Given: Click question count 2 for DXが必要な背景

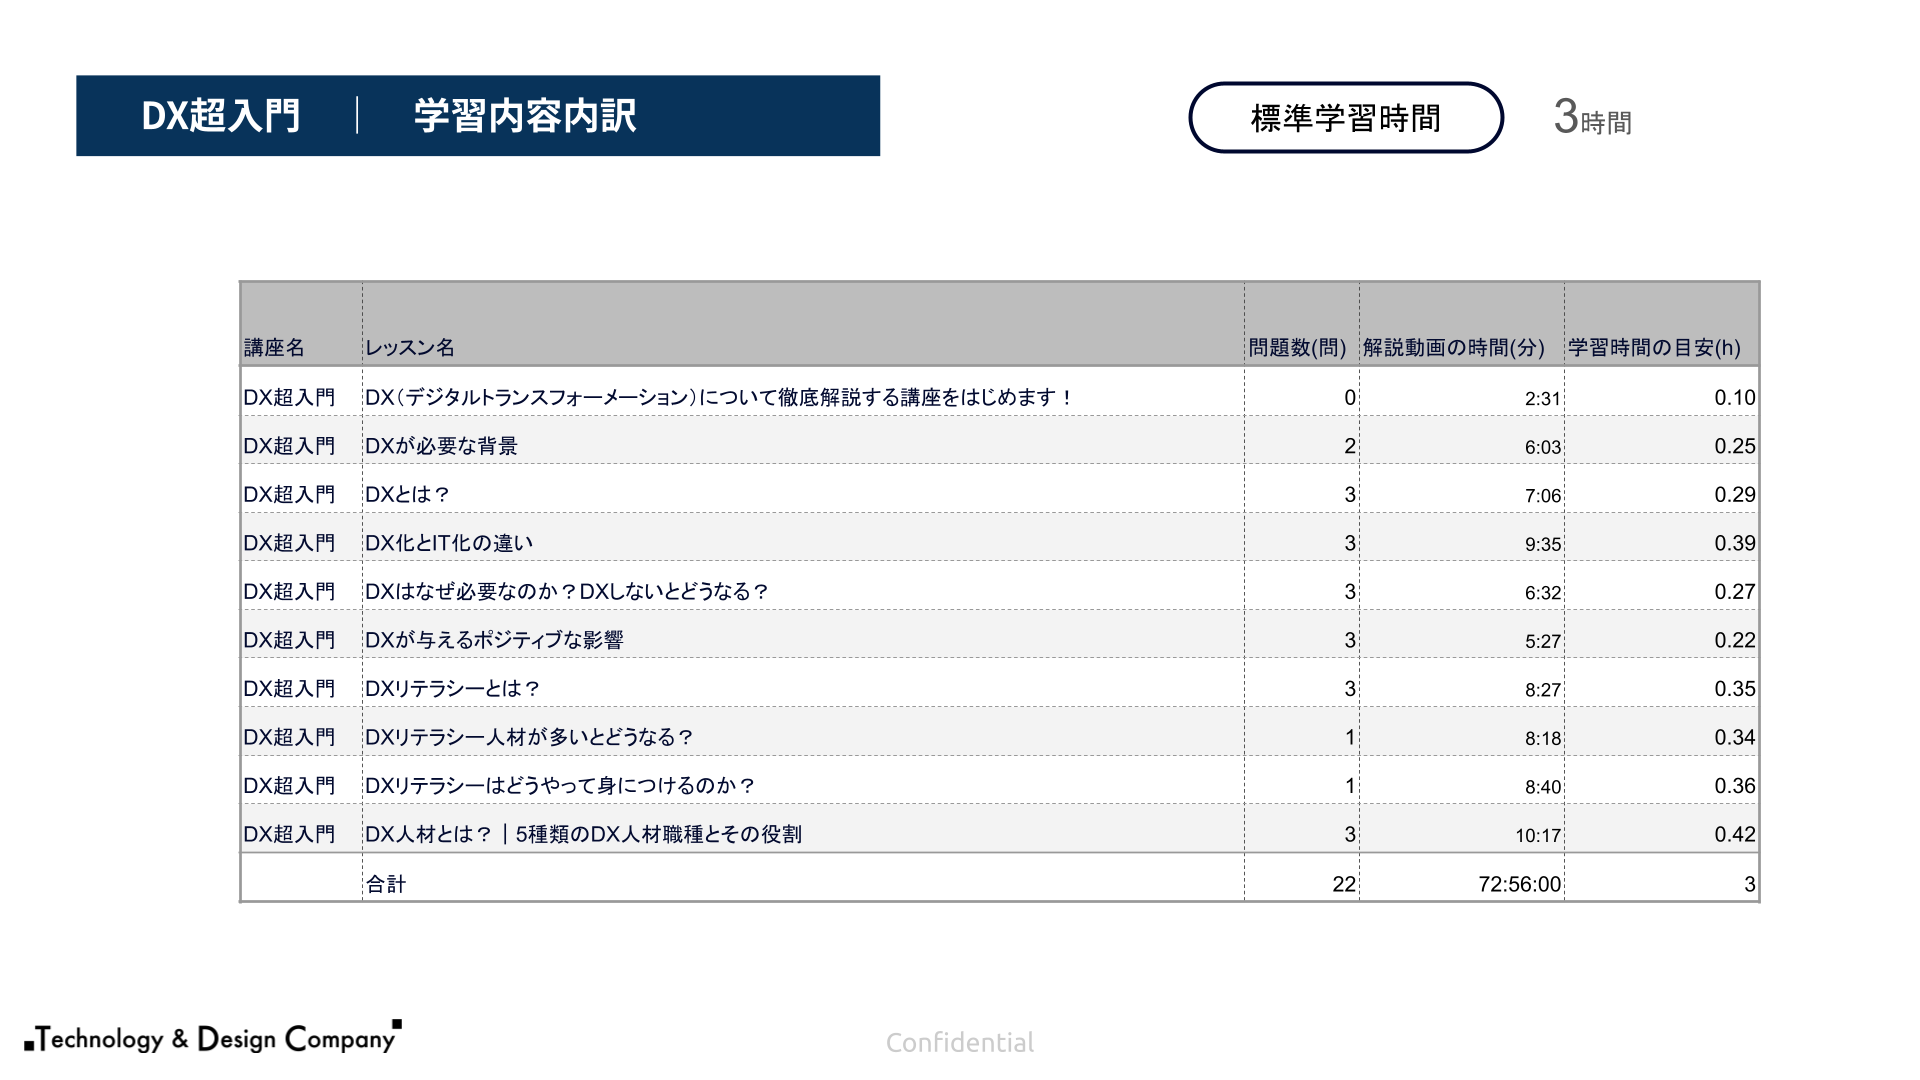Looking at the screenshot, I should (1350, 446).
